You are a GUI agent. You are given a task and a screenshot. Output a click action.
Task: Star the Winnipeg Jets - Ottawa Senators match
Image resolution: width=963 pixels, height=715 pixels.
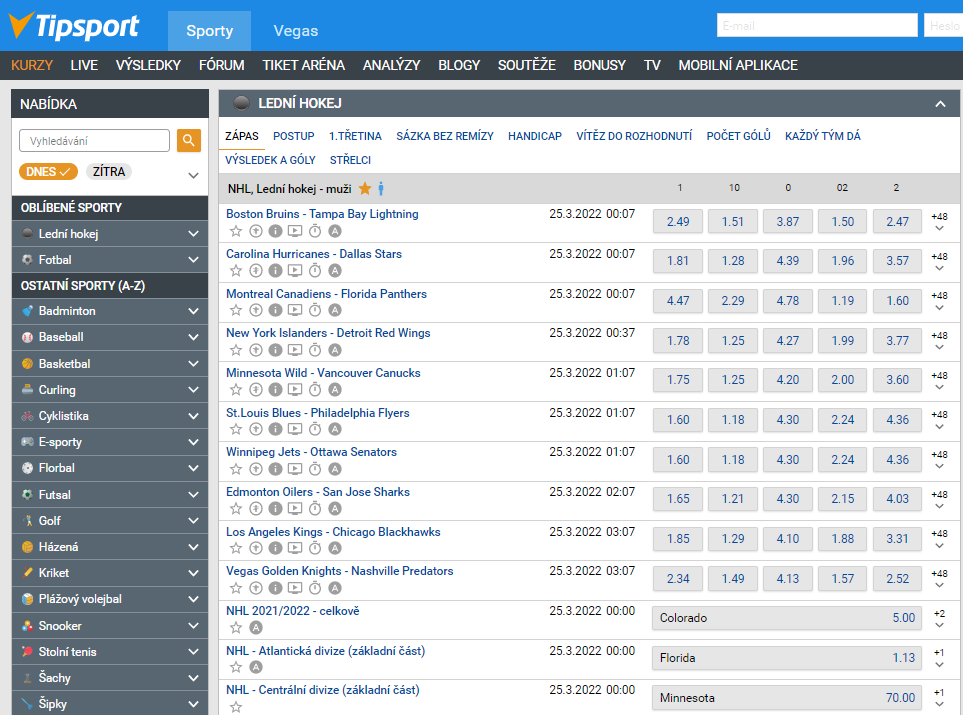(x=236, y=469)
